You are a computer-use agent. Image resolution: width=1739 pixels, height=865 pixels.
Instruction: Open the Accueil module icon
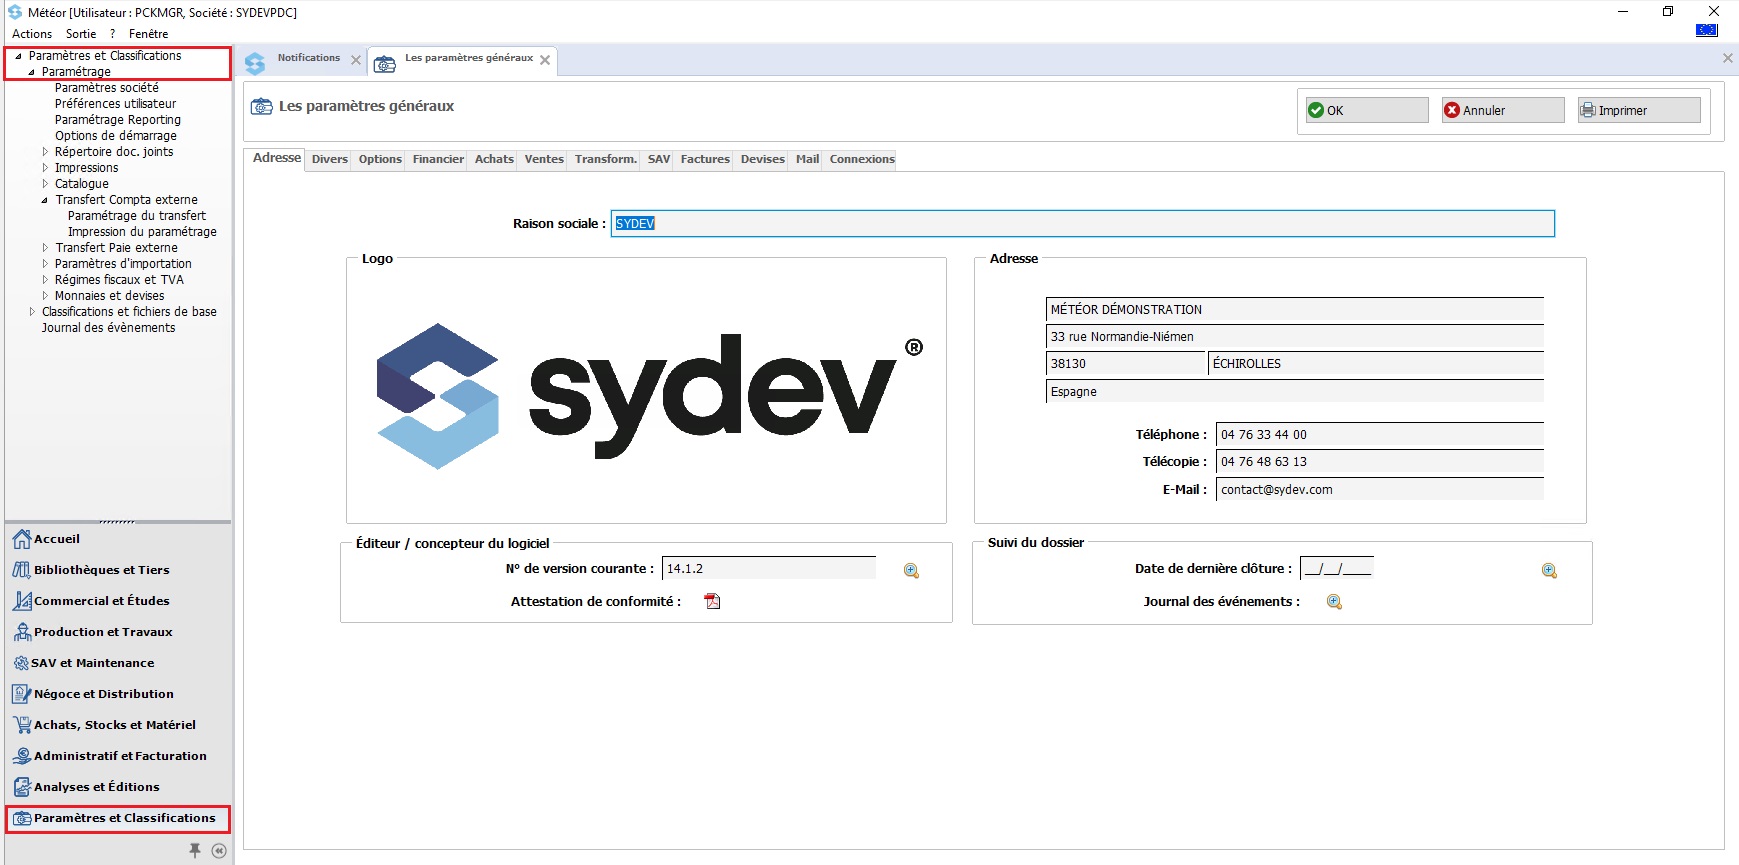(22, 540)
